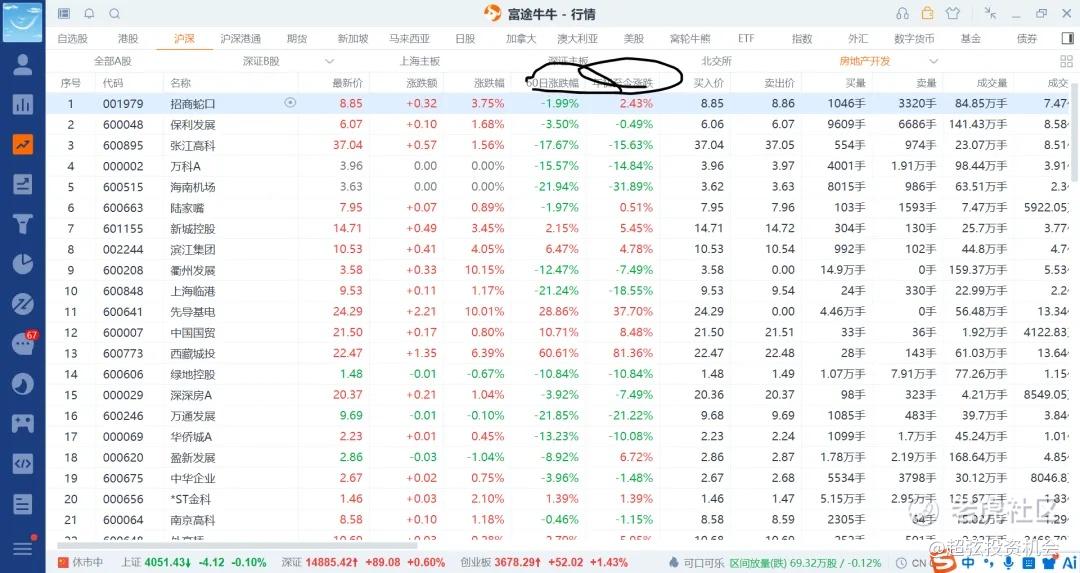Click the input method microphone icon
This screenshot has height=573, width=1080.
point(1010,562)
